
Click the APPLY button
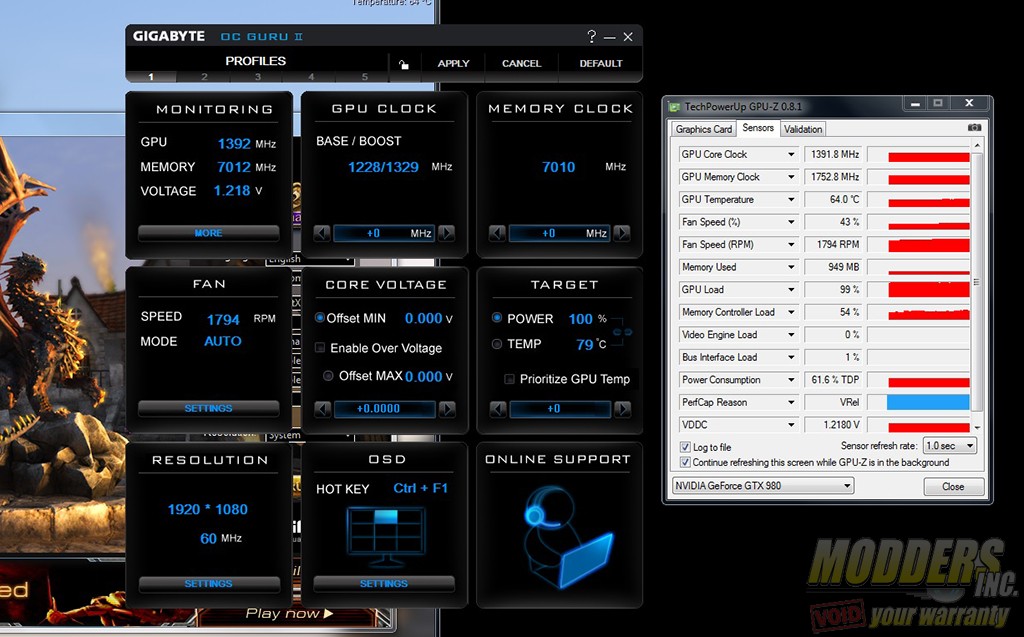point(453,64)
